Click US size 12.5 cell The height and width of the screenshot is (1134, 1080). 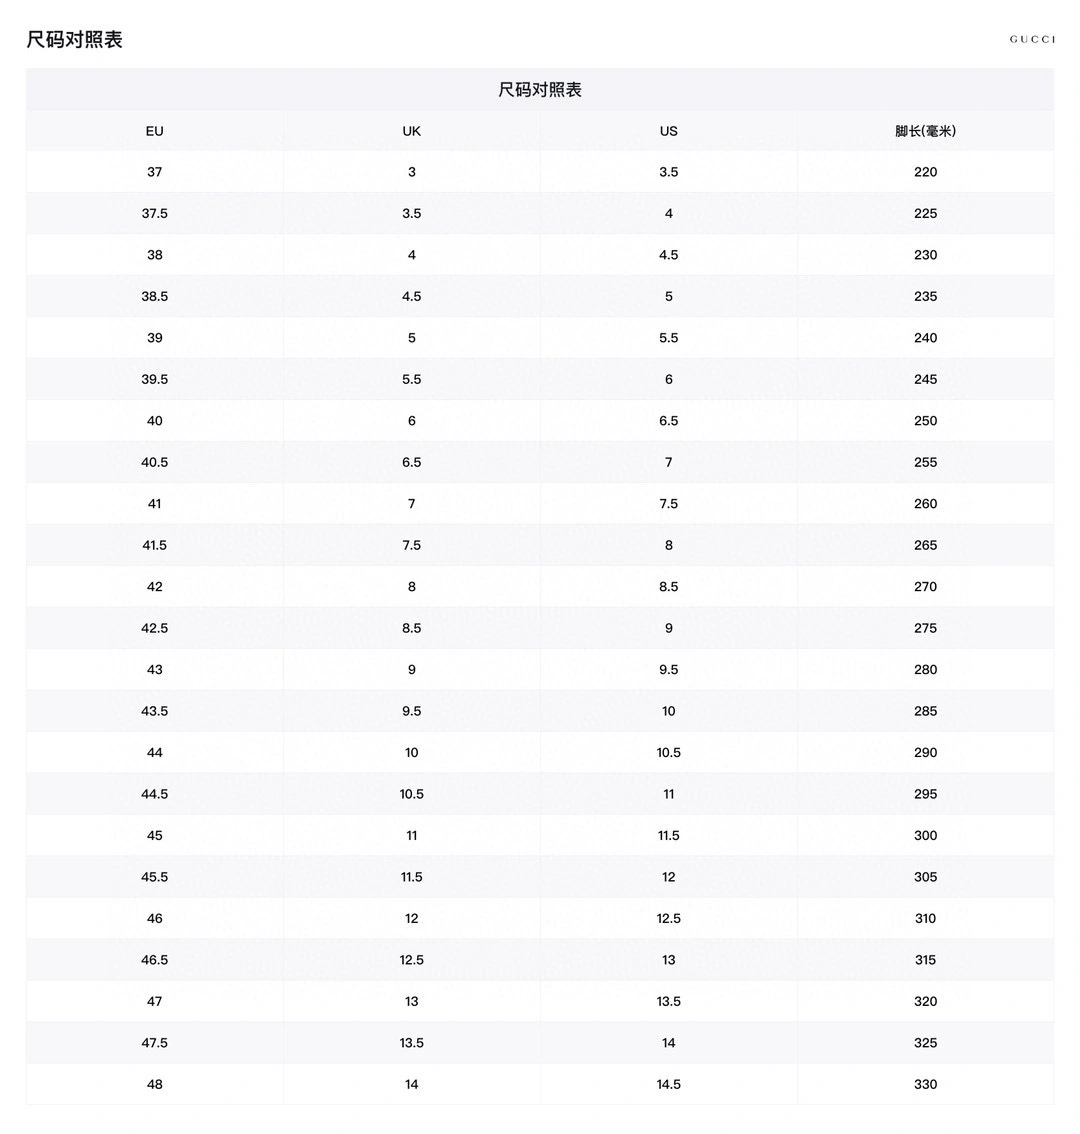(x=668, y=918)
